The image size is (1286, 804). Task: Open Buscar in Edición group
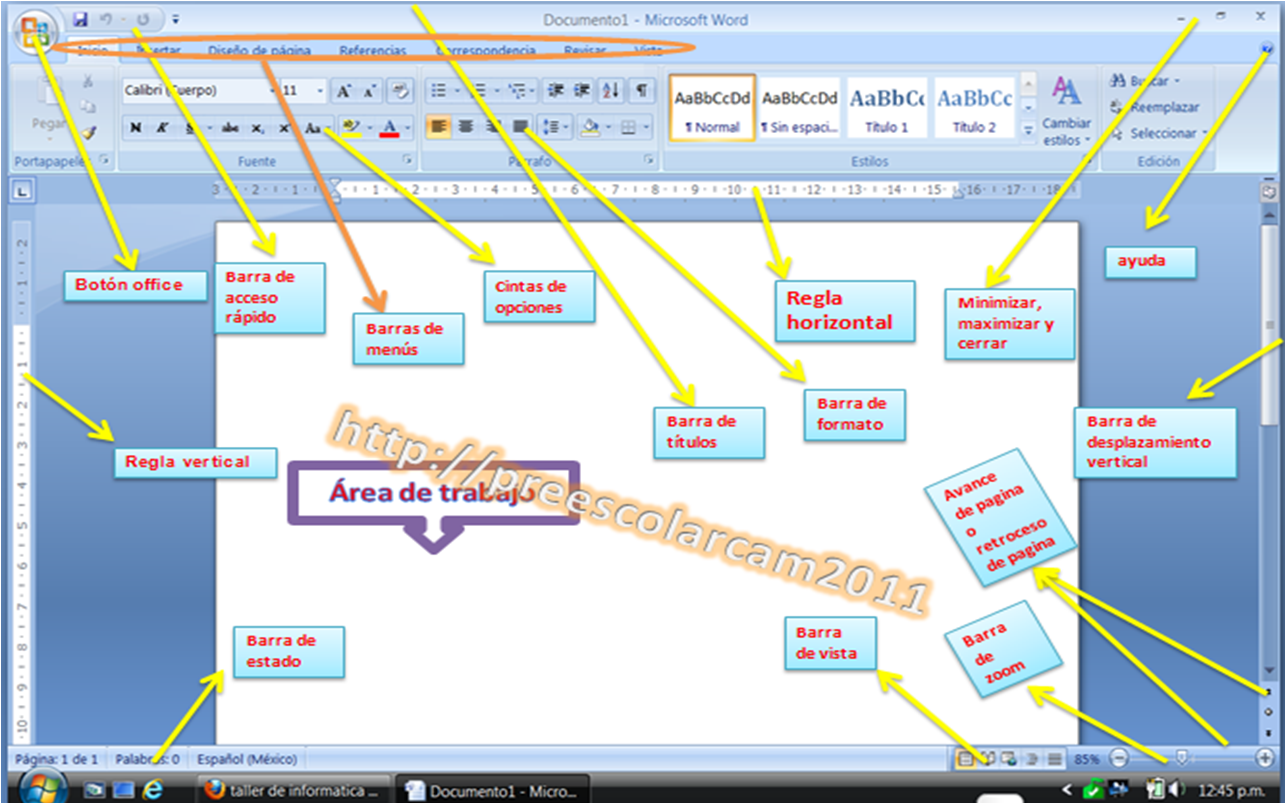tap(1146, 81)
